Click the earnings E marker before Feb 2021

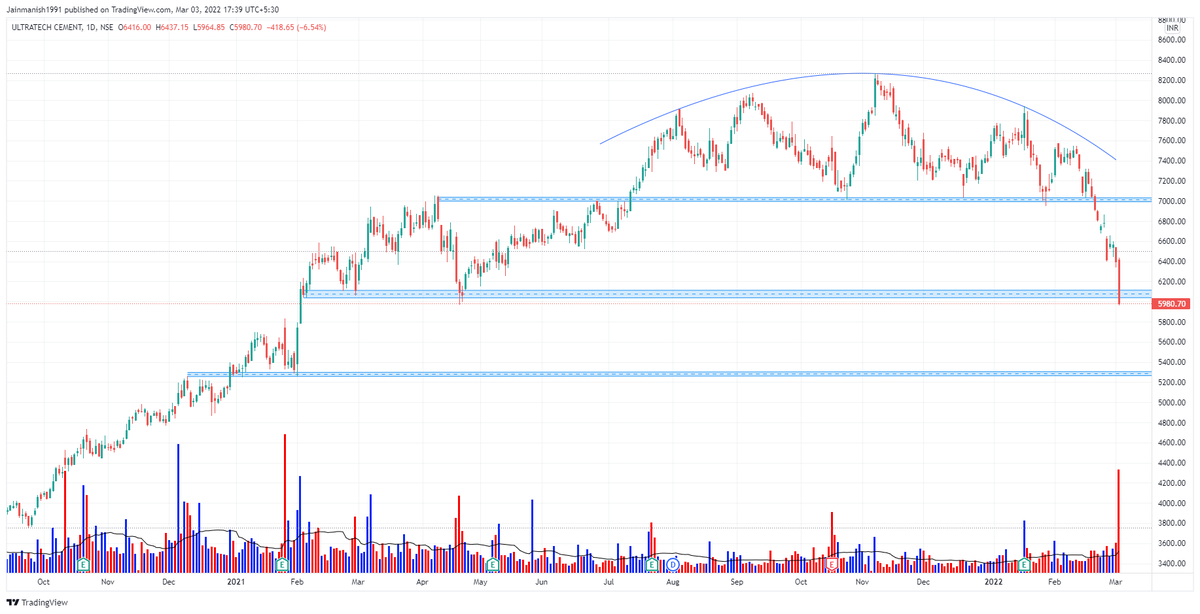click(284, 564)
